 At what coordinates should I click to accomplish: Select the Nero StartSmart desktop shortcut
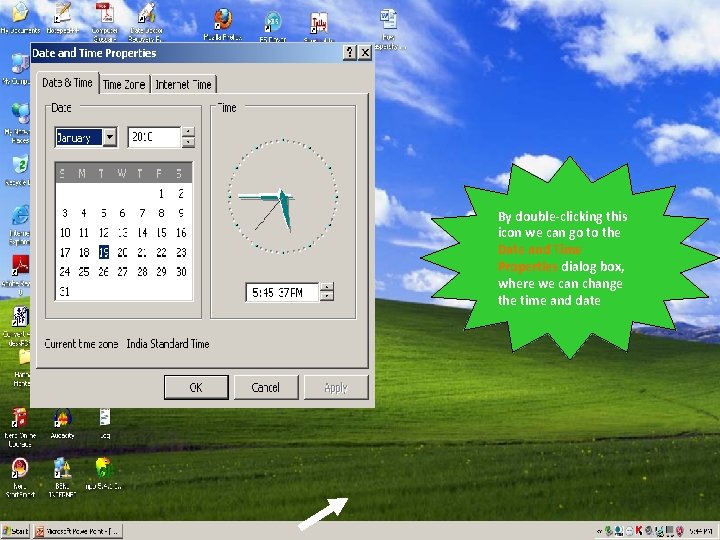pos(20,477)
